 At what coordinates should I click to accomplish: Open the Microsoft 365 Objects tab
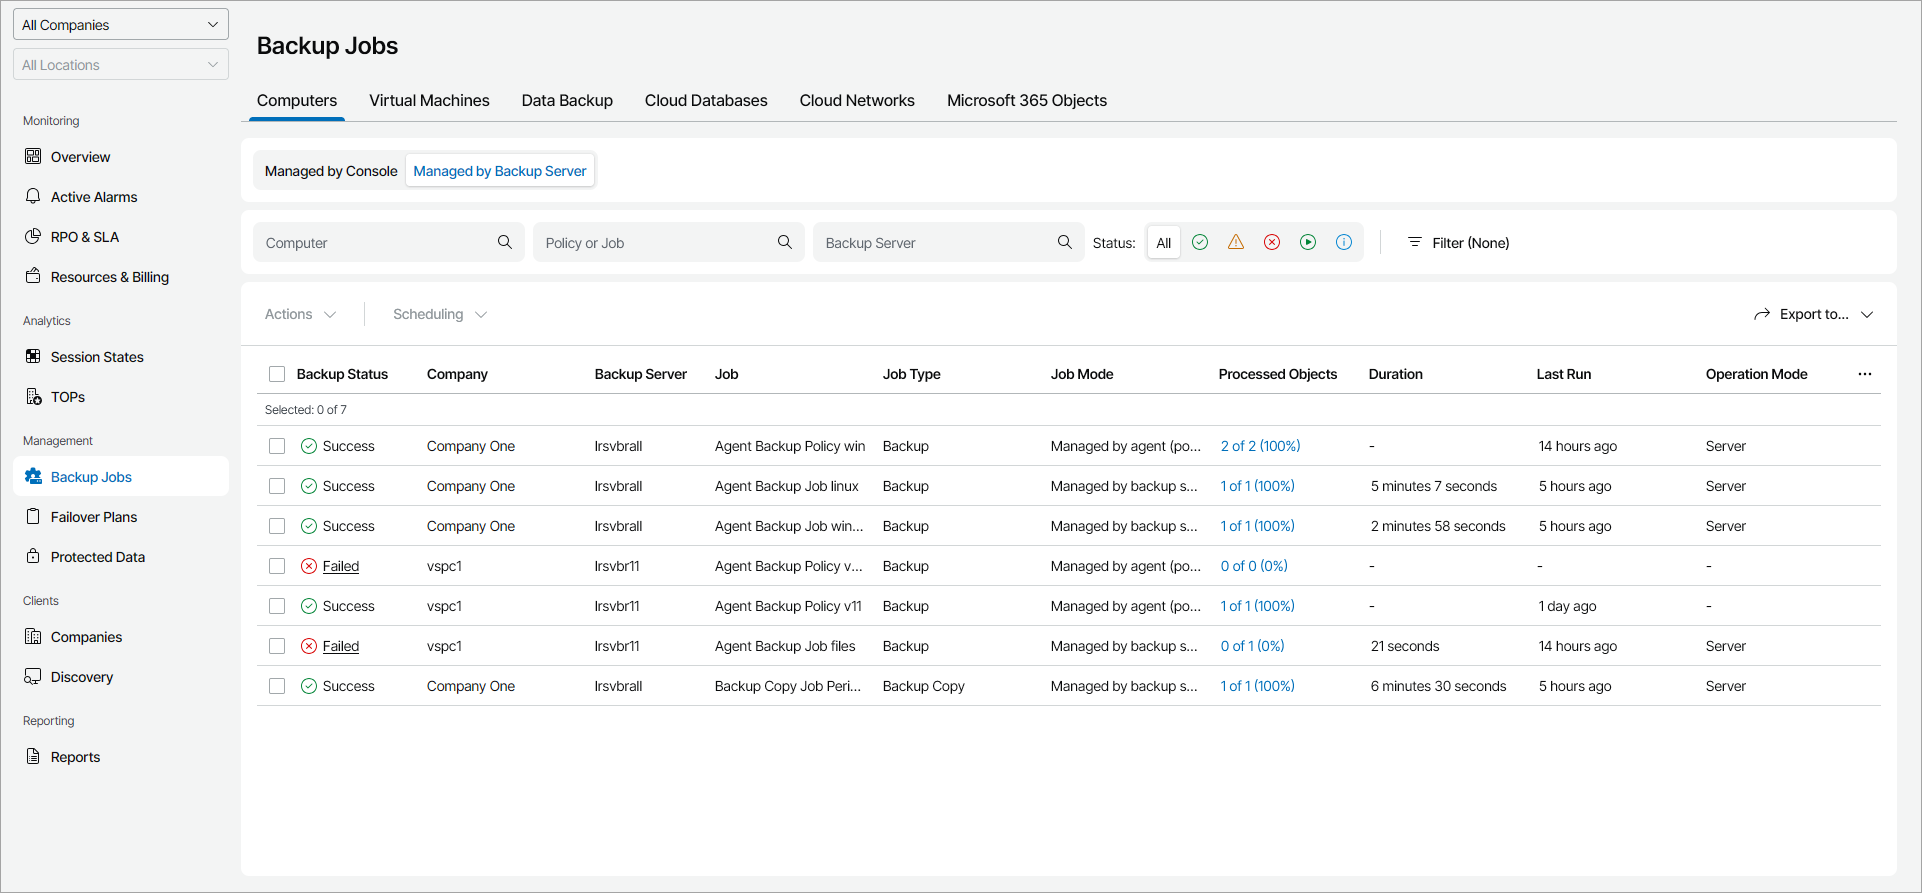coord(1026,100)
